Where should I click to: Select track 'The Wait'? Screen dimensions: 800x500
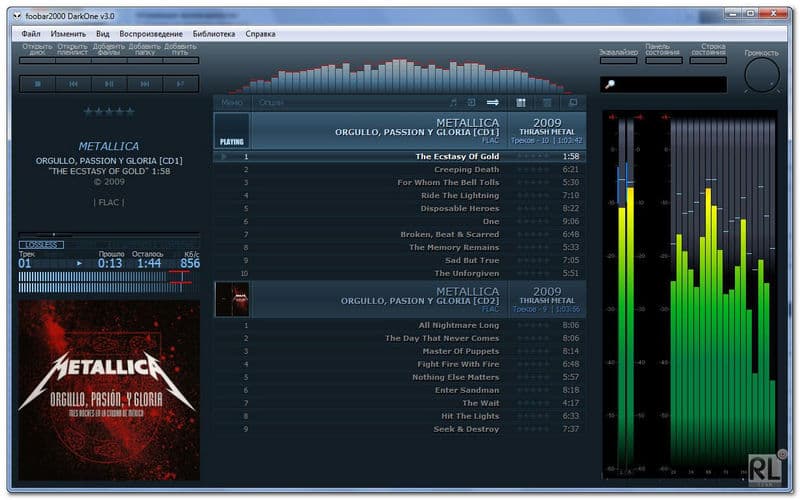tap(399, 404)
